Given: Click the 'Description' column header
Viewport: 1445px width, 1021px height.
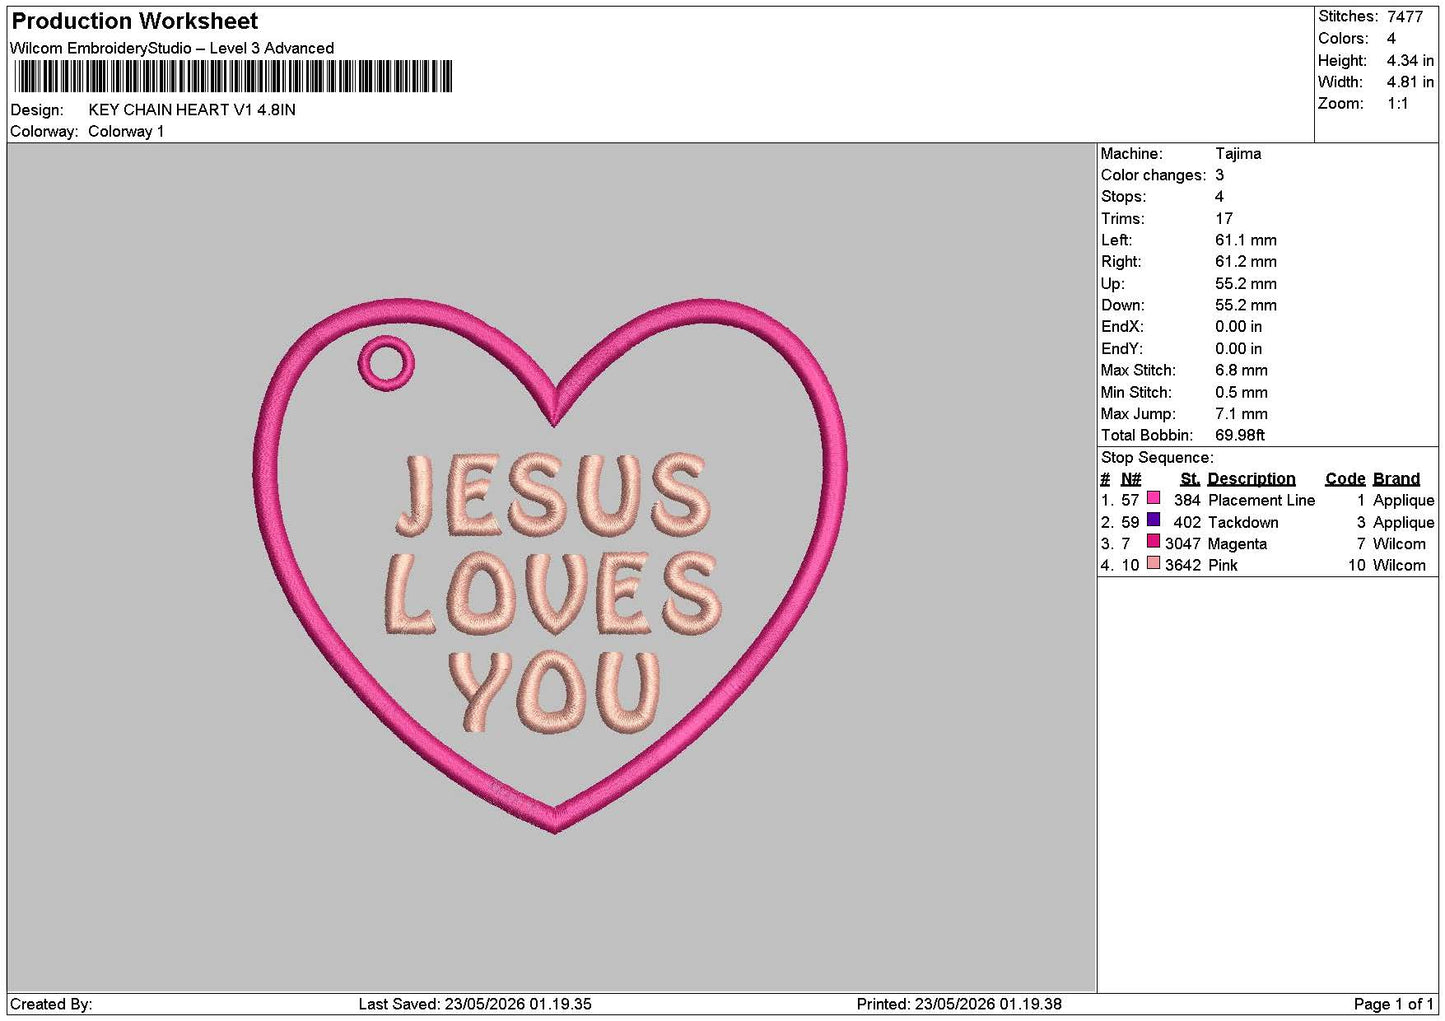Looking at the screenshot, I should click(x=1251, y=479).
